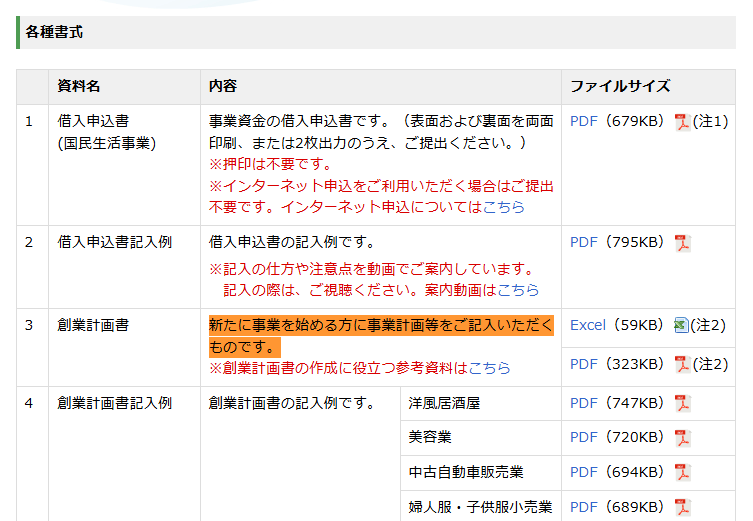Image resolution: width=753 pixels, height=521 pixels.
Task: Open 中古自動車販売業 PDF text link (694KB)
Action: pyautogui.click(x=583, y=471)
